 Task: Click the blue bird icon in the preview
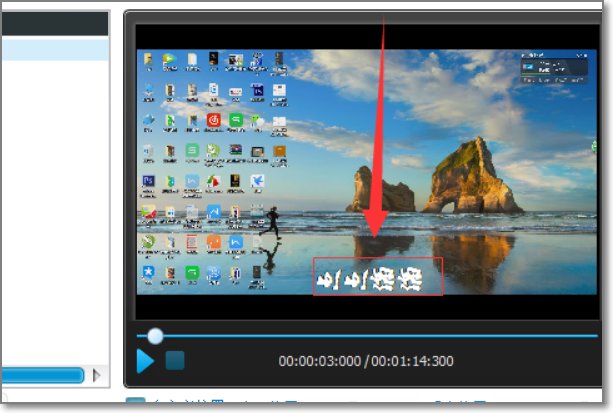pos(257,181)
